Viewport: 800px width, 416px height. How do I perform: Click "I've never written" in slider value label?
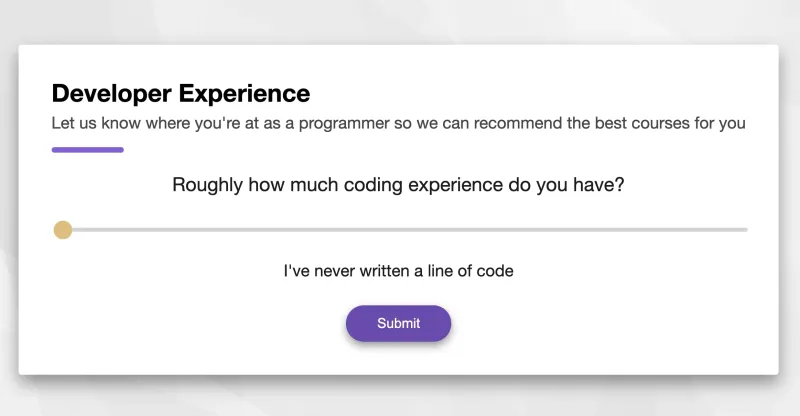coord(345,270)
